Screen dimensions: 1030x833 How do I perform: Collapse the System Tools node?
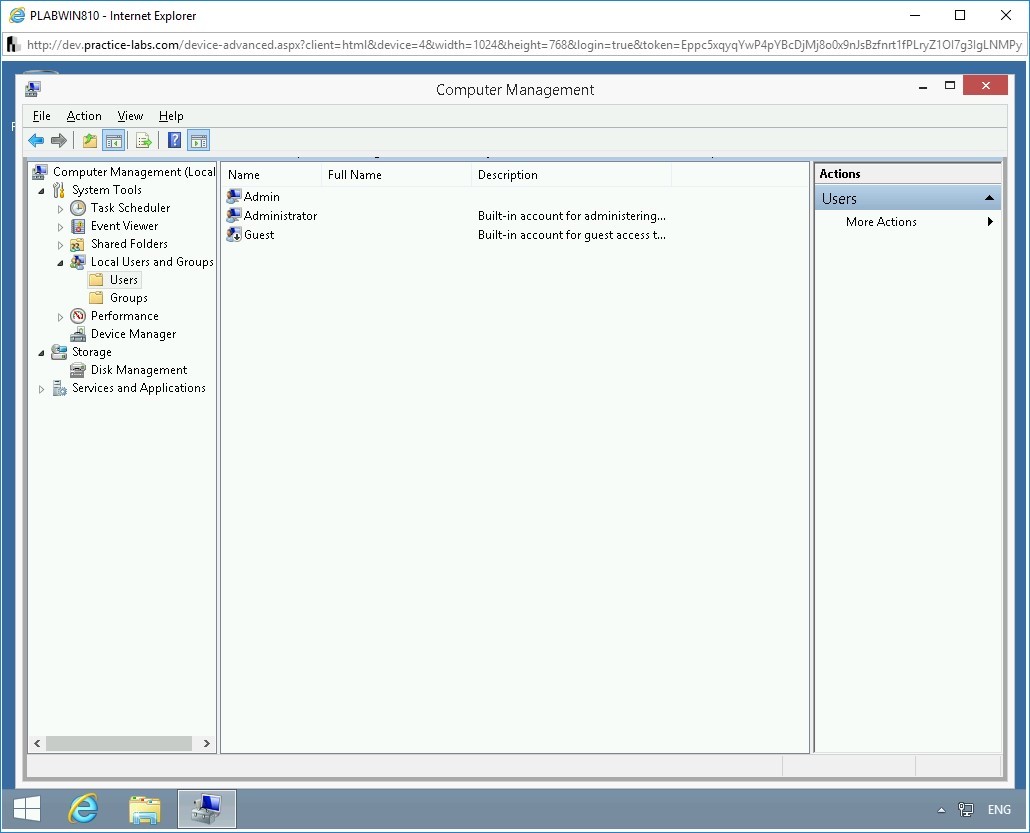click(40, 190)
